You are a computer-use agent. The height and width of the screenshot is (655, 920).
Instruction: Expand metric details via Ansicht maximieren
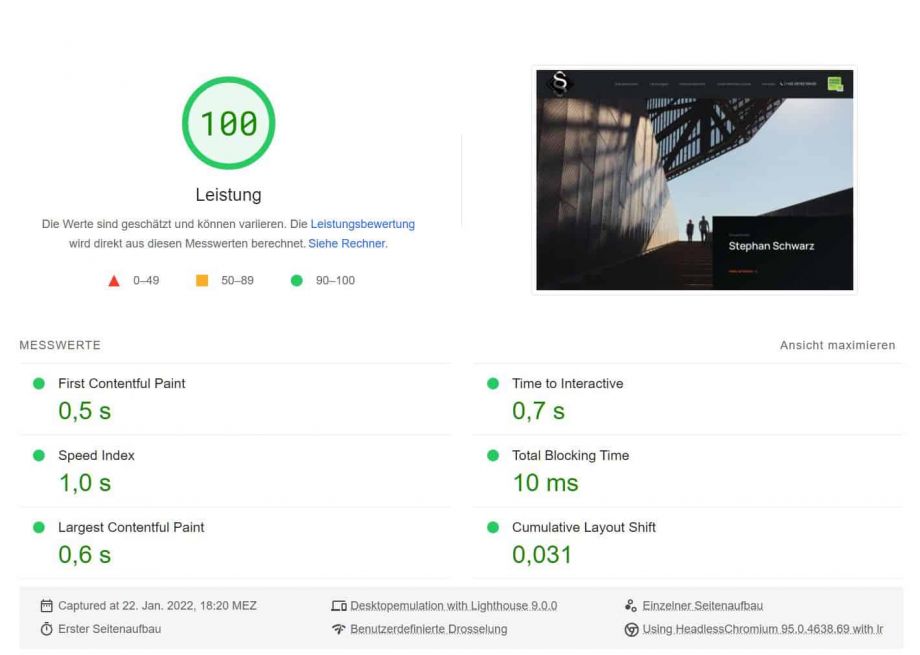pos(837,345)
